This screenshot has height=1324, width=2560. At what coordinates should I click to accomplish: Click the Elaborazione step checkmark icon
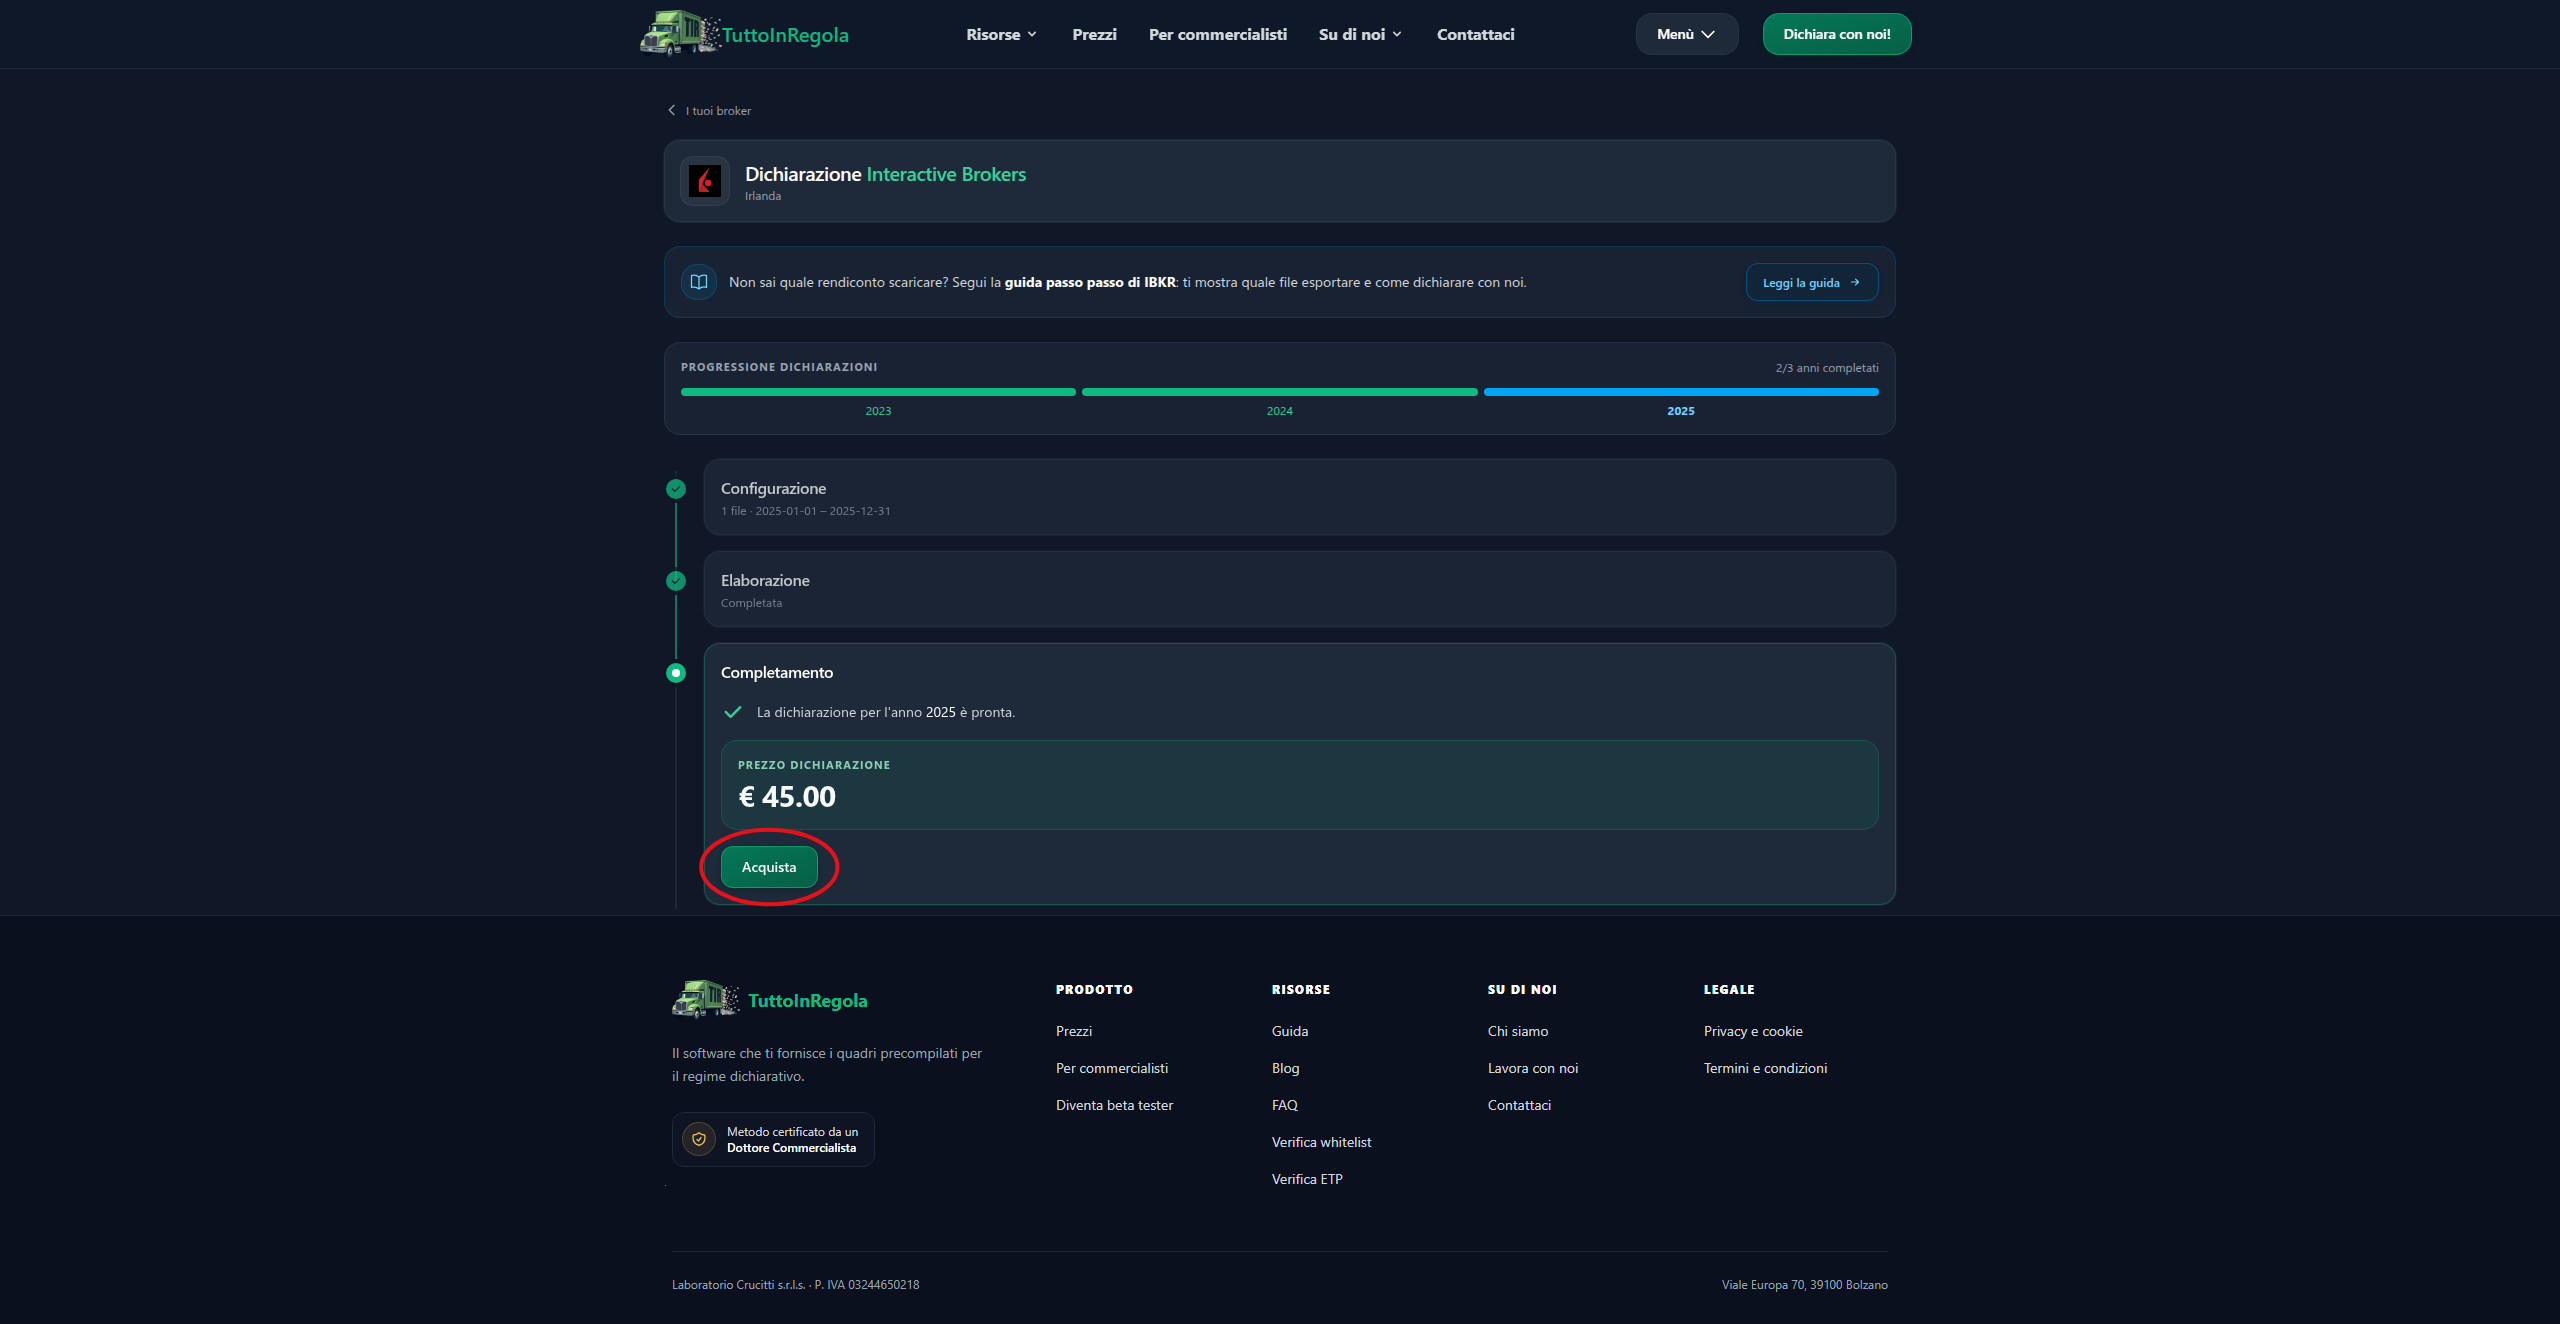pyautogui.click(x=676, y=581)
